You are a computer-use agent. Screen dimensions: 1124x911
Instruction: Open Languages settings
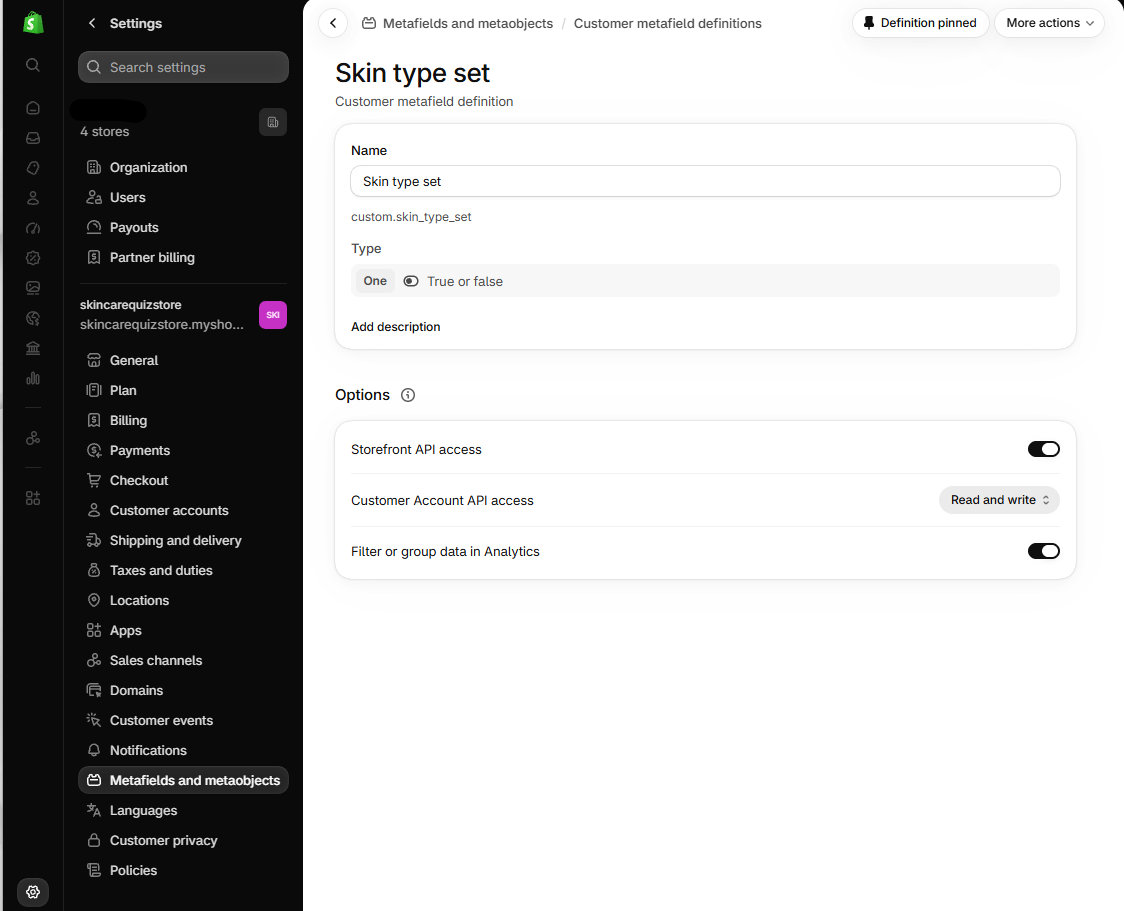click(183, 811)
